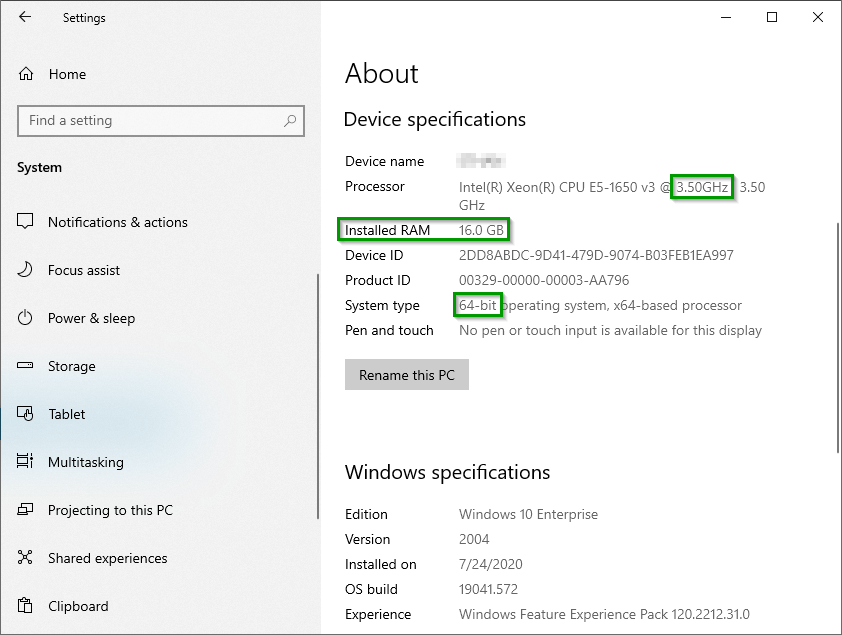
Task: Click the Storage drive icon
Action: (x=27, y=366)
